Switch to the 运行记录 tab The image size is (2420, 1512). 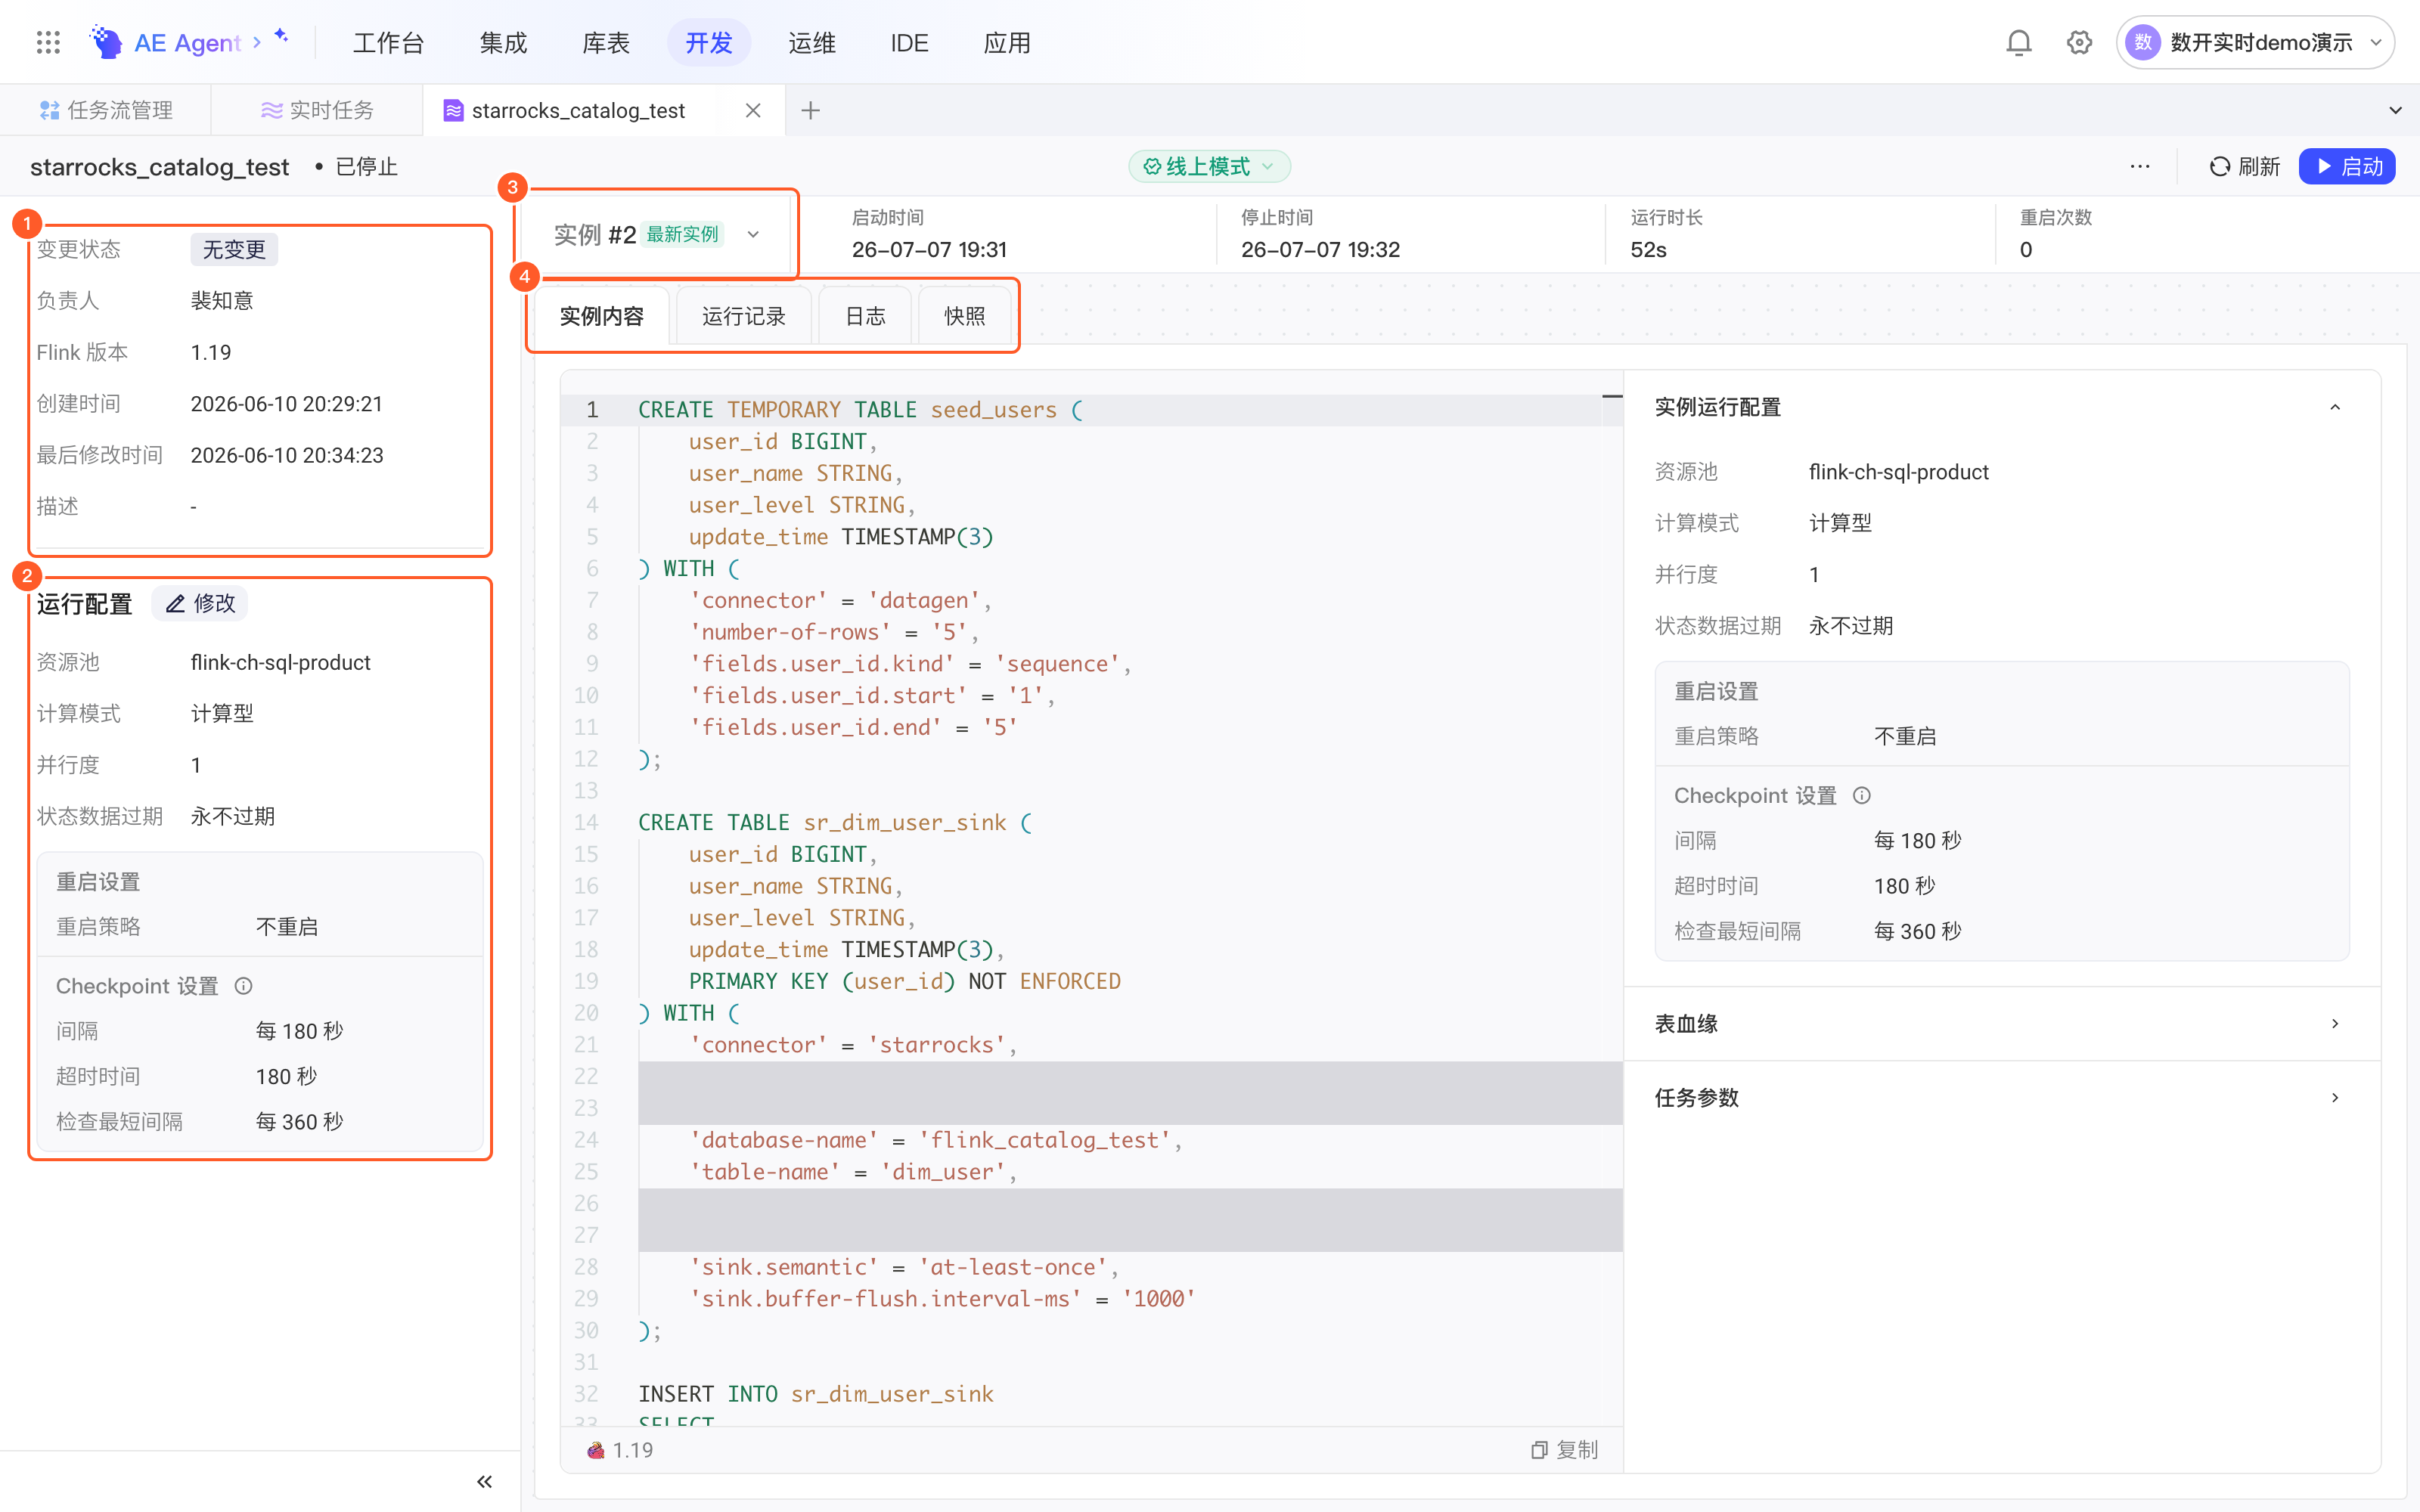(x=743, y=316)
